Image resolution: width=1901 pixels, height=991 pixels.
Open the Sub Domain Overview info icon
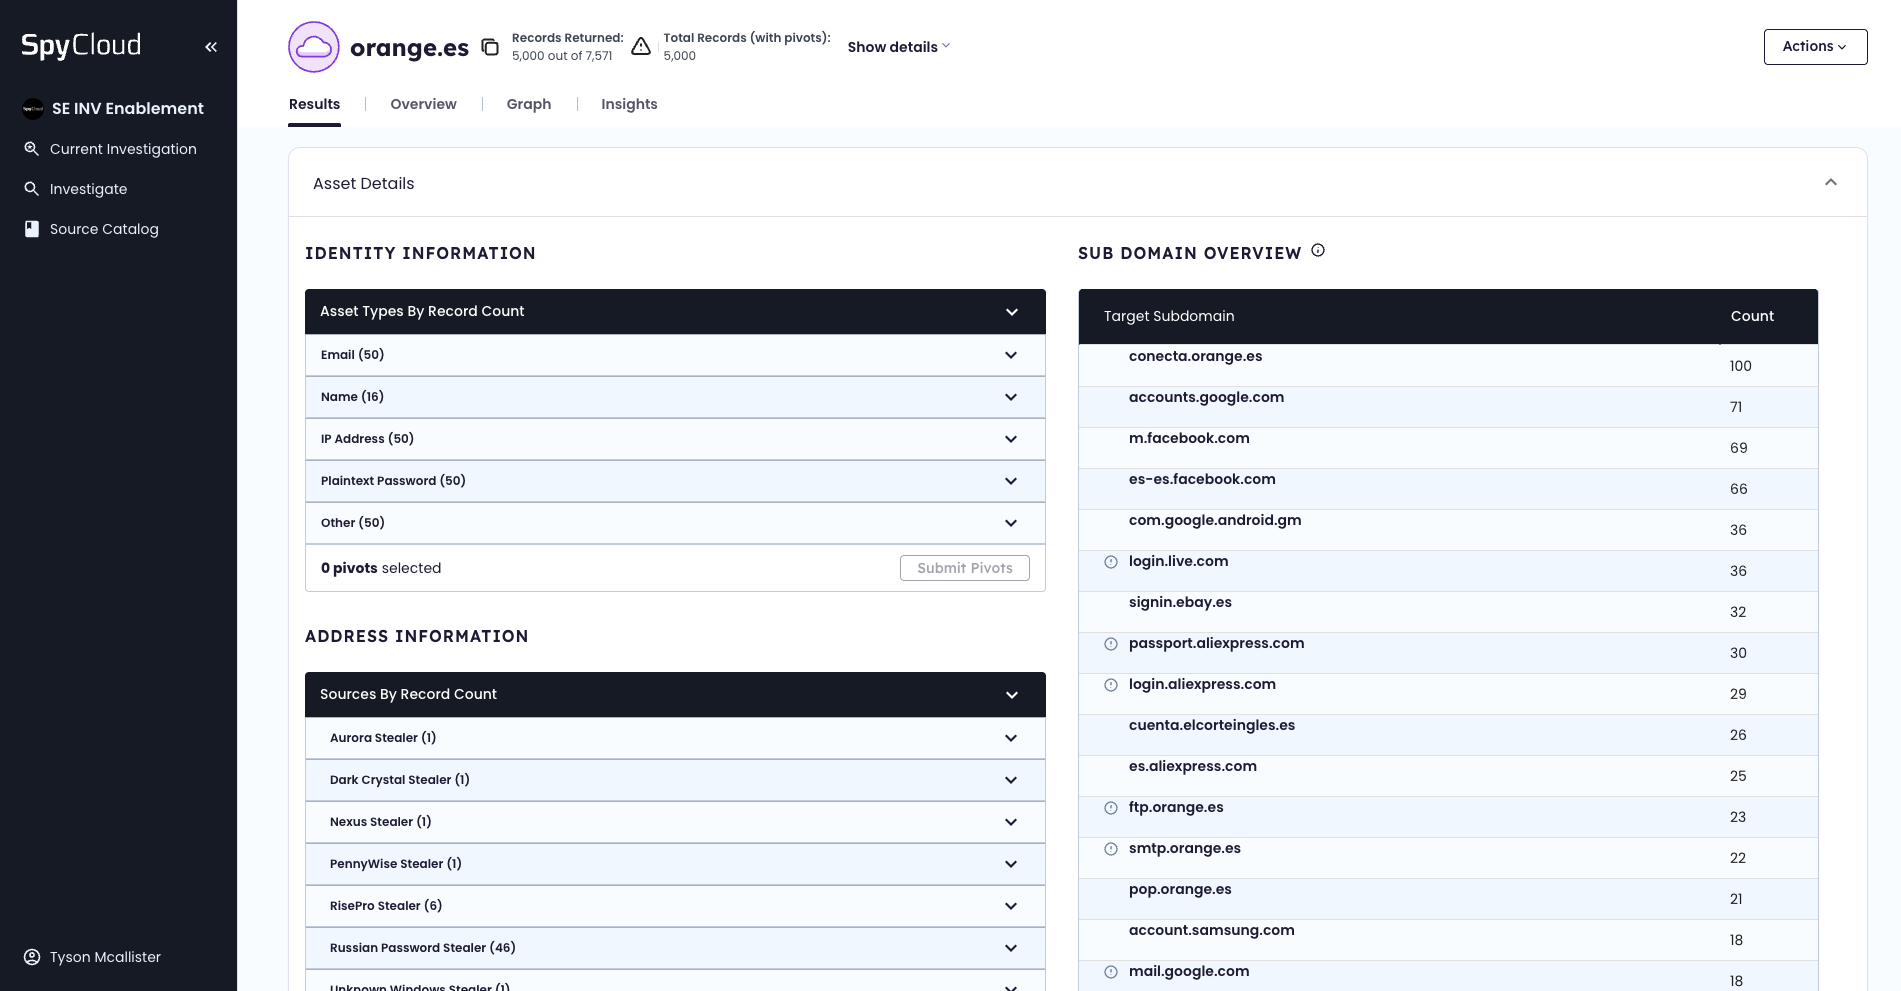click(x=1318, y=251)
